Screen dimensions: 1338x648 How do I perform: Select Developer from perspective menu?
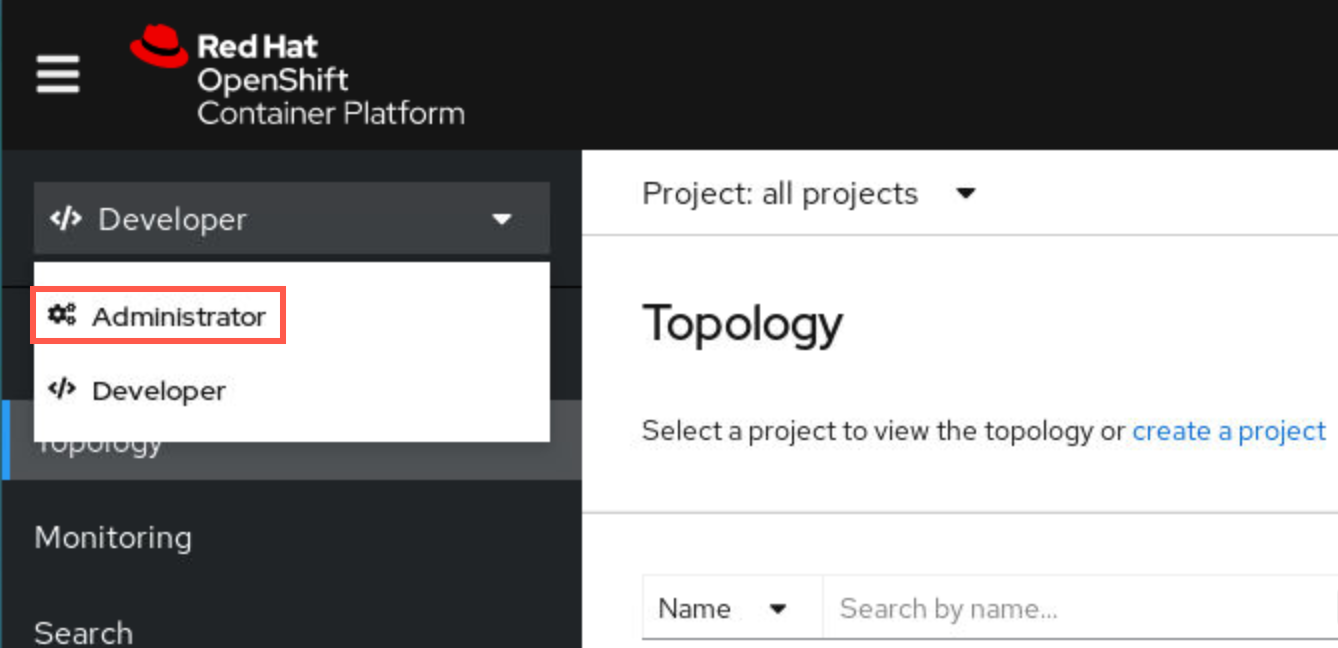click(x=292, y=390)
